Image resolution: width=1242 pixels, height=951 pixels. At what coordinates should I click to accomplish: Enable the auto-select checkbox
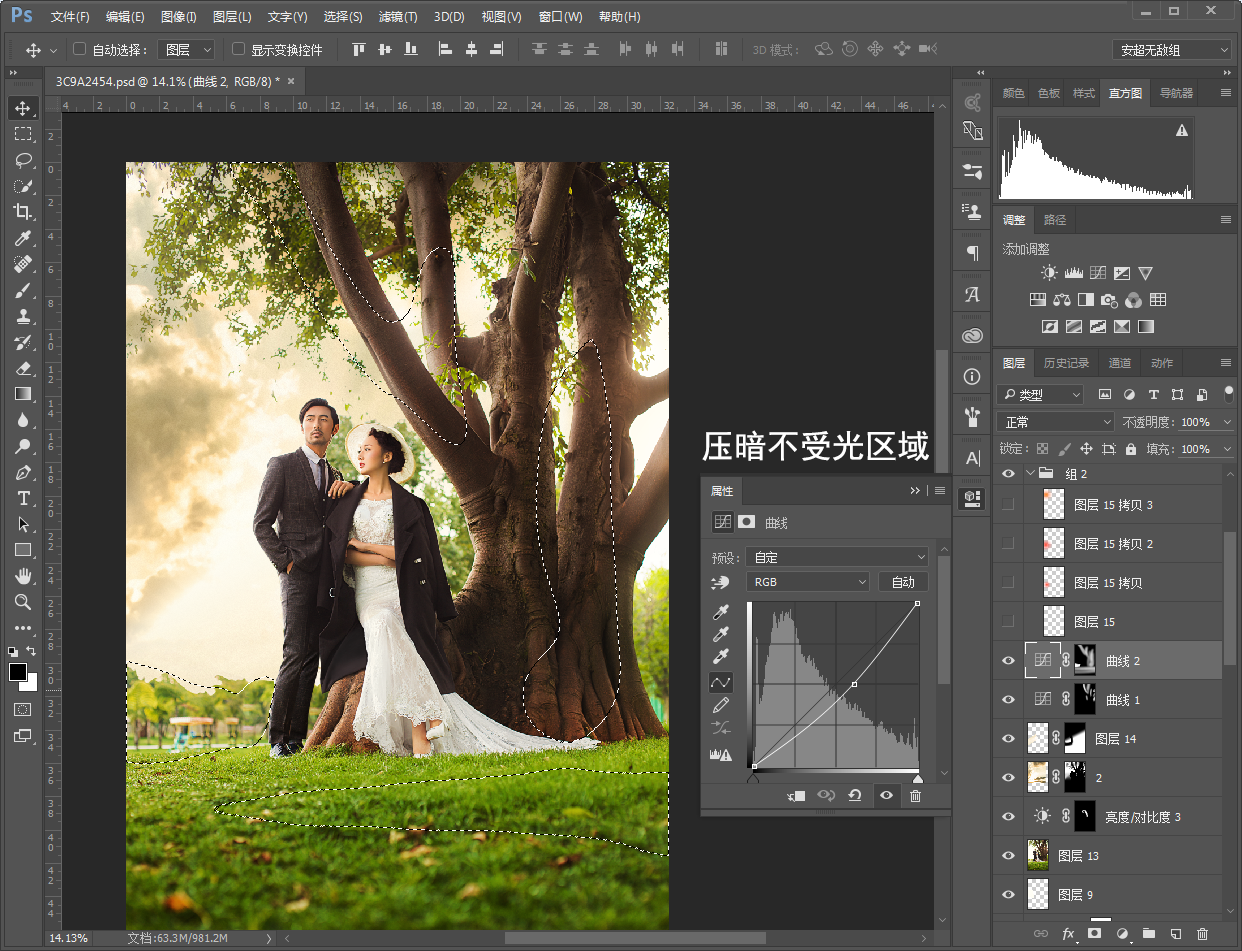[x=80, y=49]
